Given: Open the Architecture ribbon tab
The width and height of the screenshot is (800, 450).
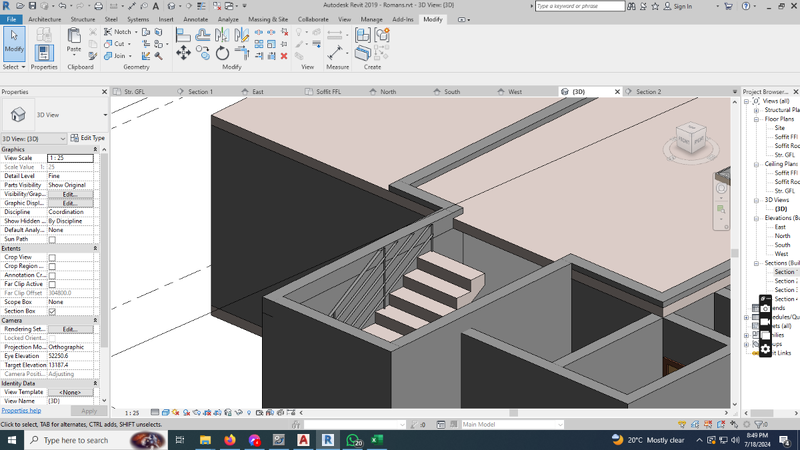Looking at the screenshot, I should [44, 19].
